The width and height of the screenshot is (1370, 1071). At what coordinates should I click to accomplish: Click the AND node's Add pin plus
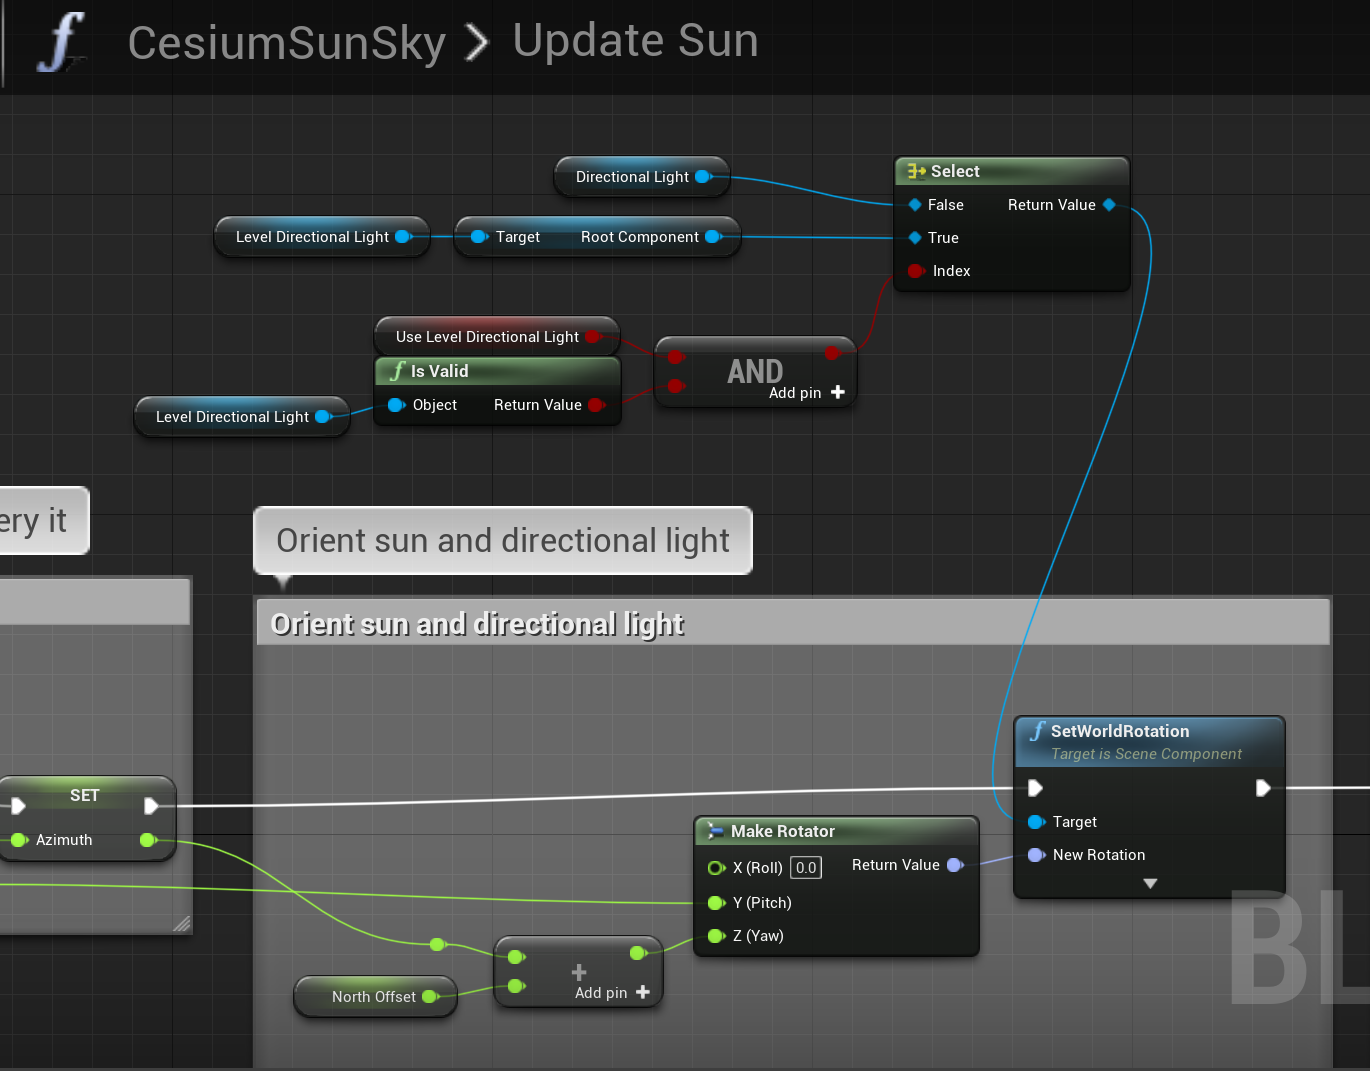pyautogui.click(x=838, y=392)
